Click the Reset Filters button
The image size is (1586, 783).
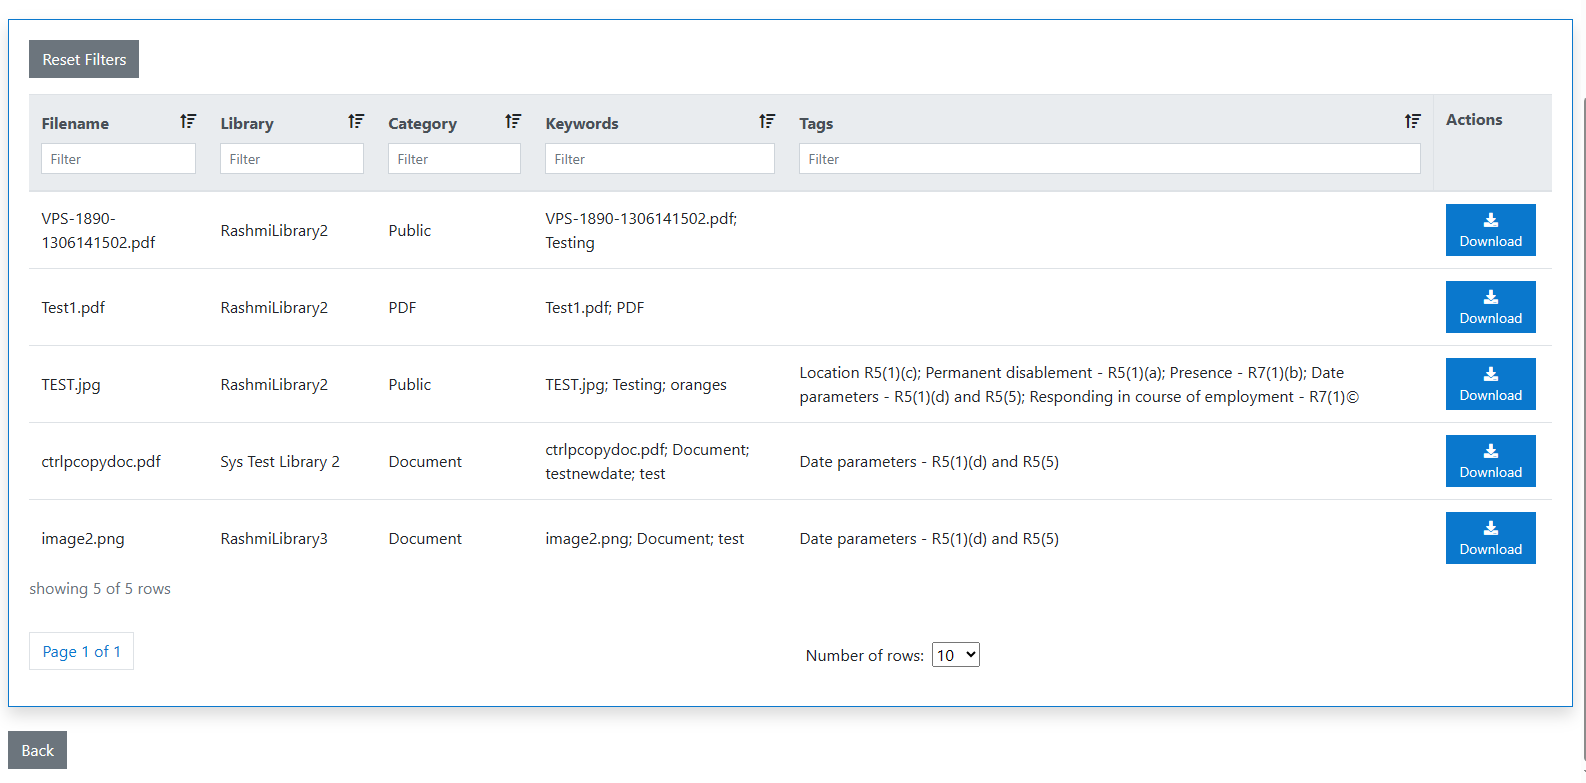click(x=84, y=59)
